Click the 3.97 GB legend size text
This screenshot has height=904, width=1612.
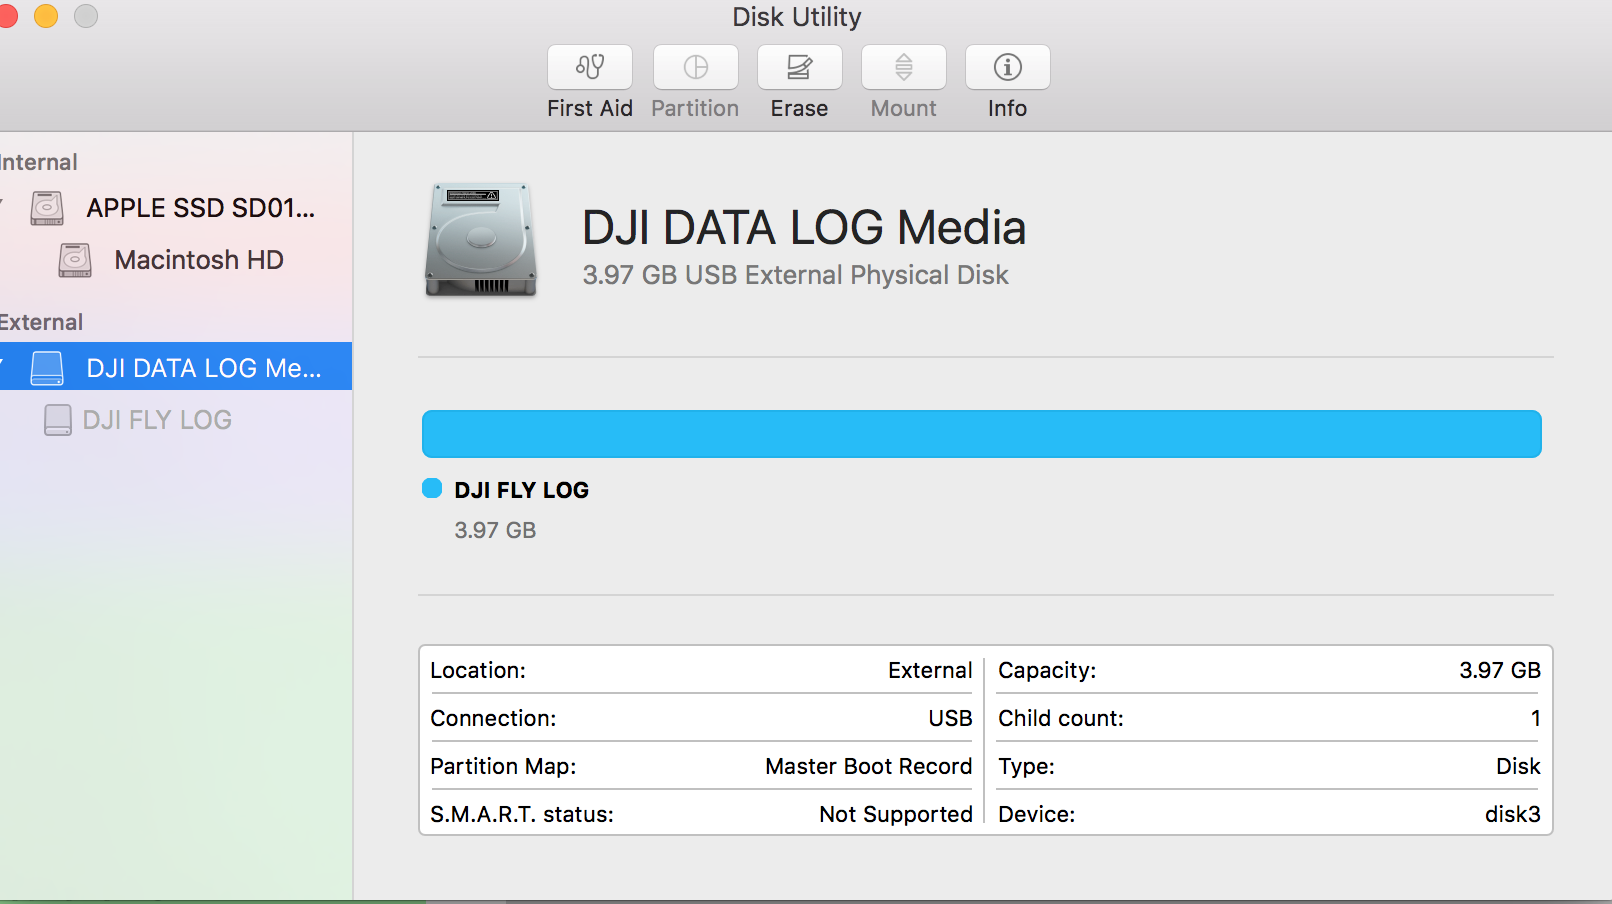coord(495,530)
